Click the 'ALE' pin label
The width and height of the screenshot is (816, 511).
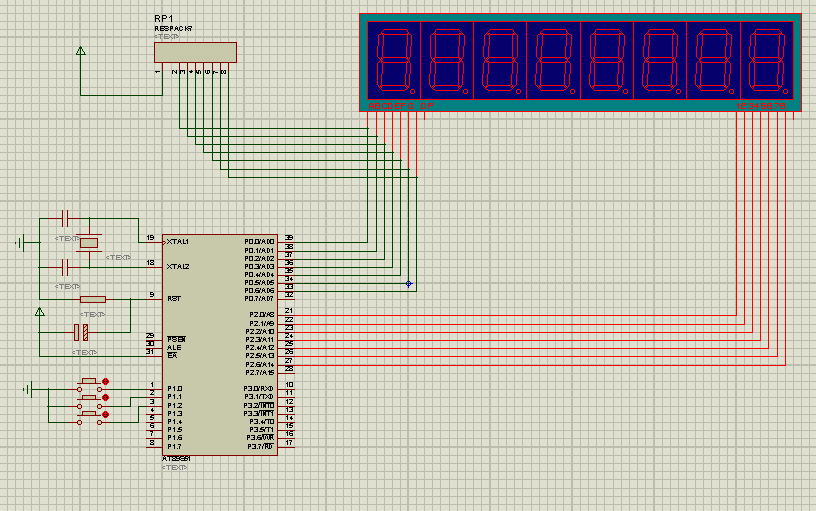(x=174, y=348)
